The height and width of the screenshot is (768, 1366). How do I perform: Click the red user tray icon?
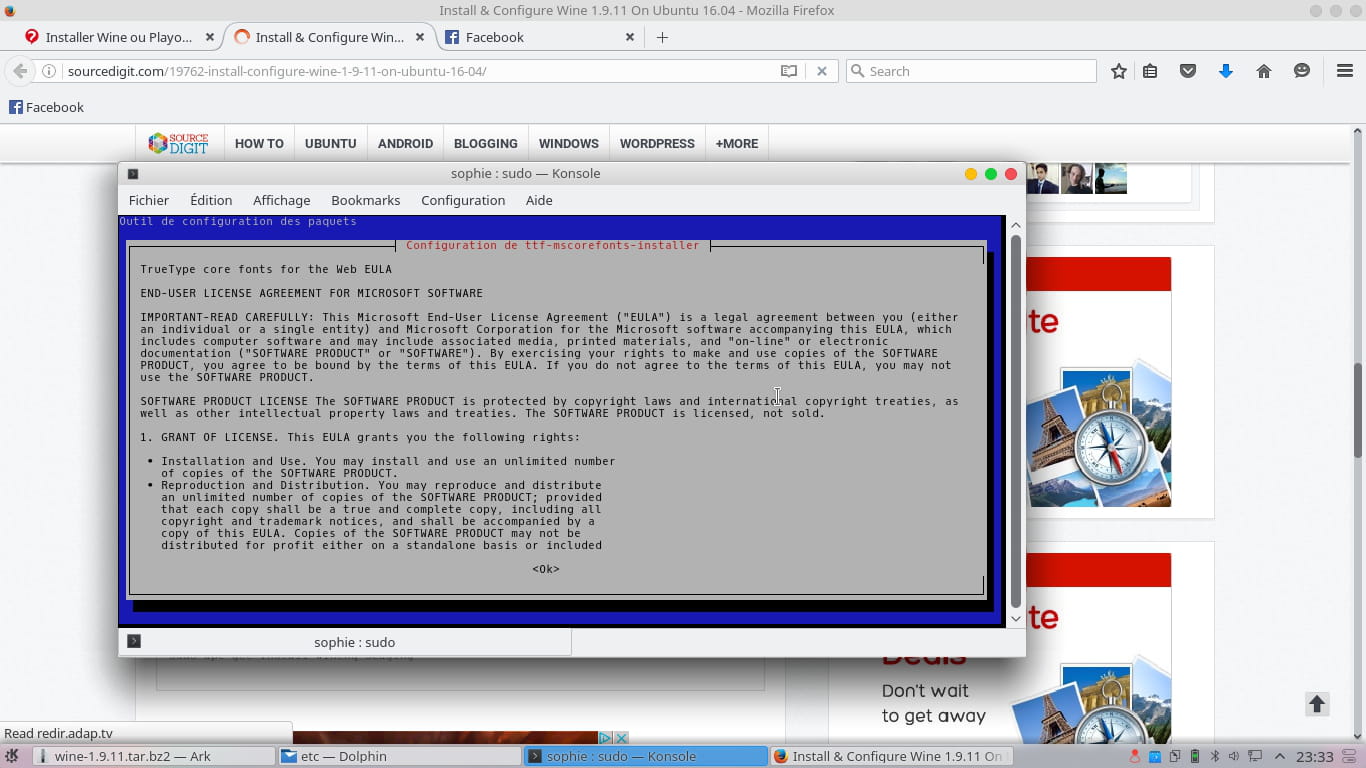coord(1135,756)
